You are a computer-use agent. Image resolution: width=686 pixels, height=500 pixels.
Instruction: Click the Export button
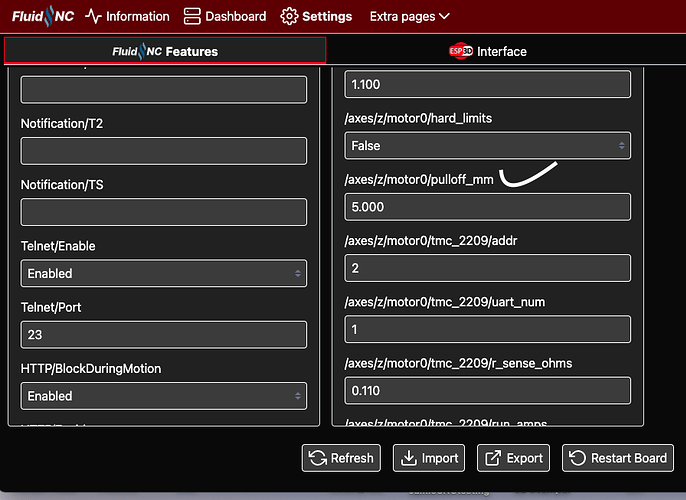point(513,458)
